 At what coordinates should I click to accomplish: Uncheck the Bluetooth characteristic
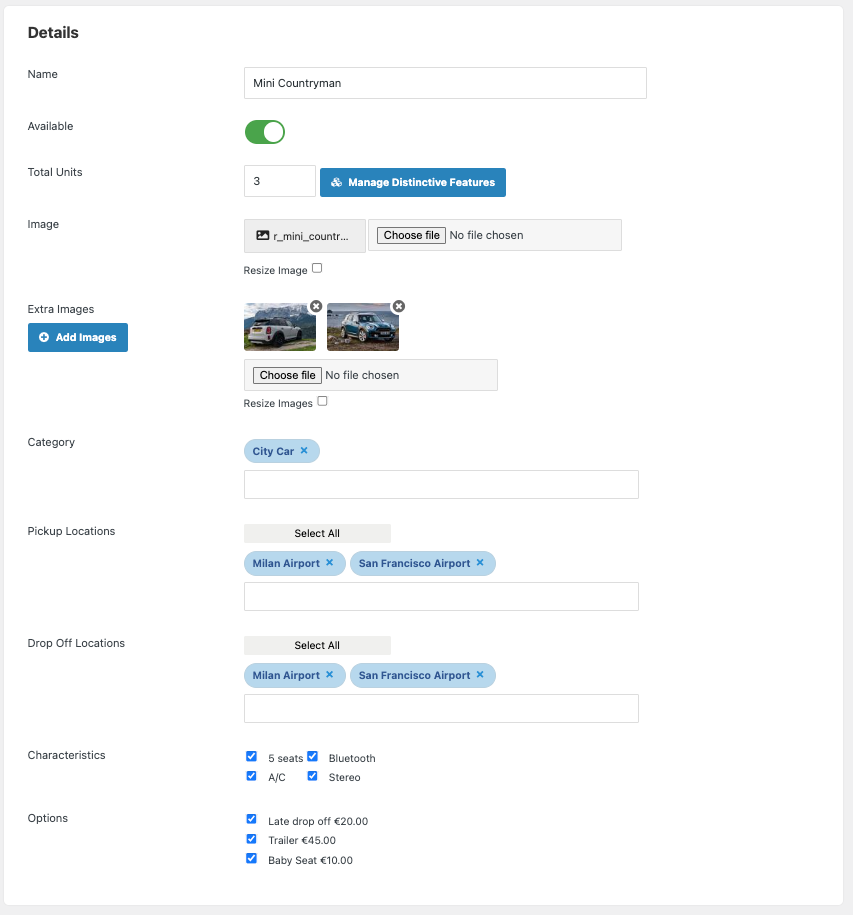pyautogui.click(x=313, y=757)
